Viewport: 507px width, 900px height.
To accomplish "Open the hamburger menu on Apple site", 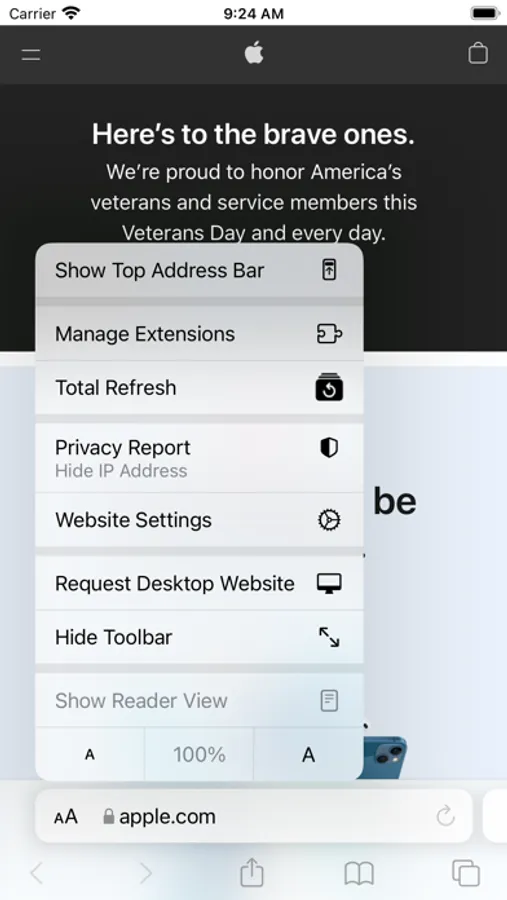I will (x=31, y=55).
